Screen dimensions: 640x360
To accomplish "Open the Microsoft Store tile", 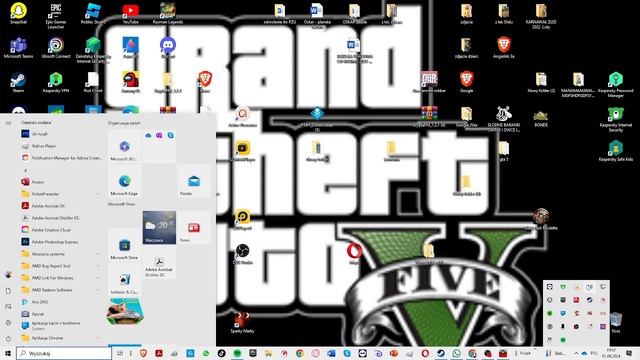I will coord(124,245).
